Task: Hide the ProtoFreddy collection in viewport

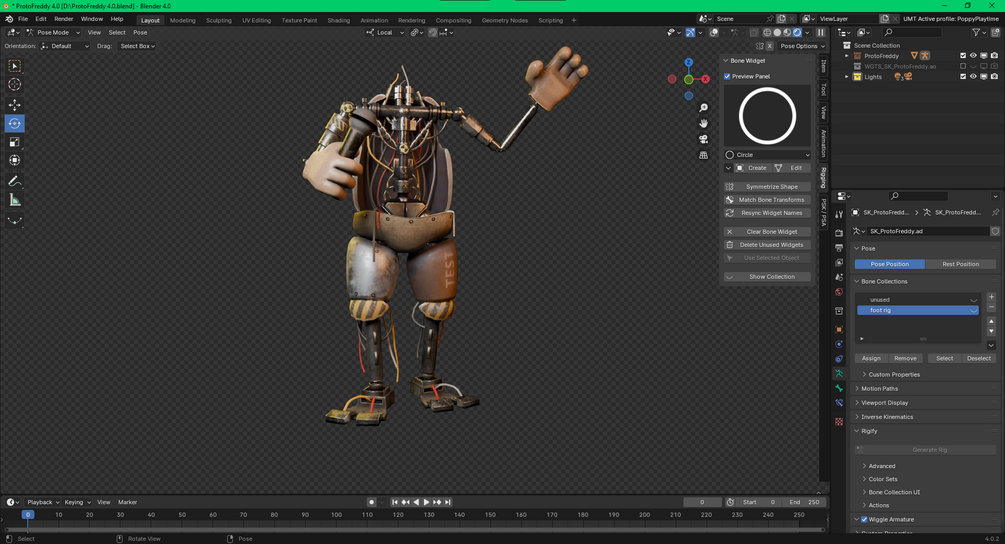Action: 973,56
